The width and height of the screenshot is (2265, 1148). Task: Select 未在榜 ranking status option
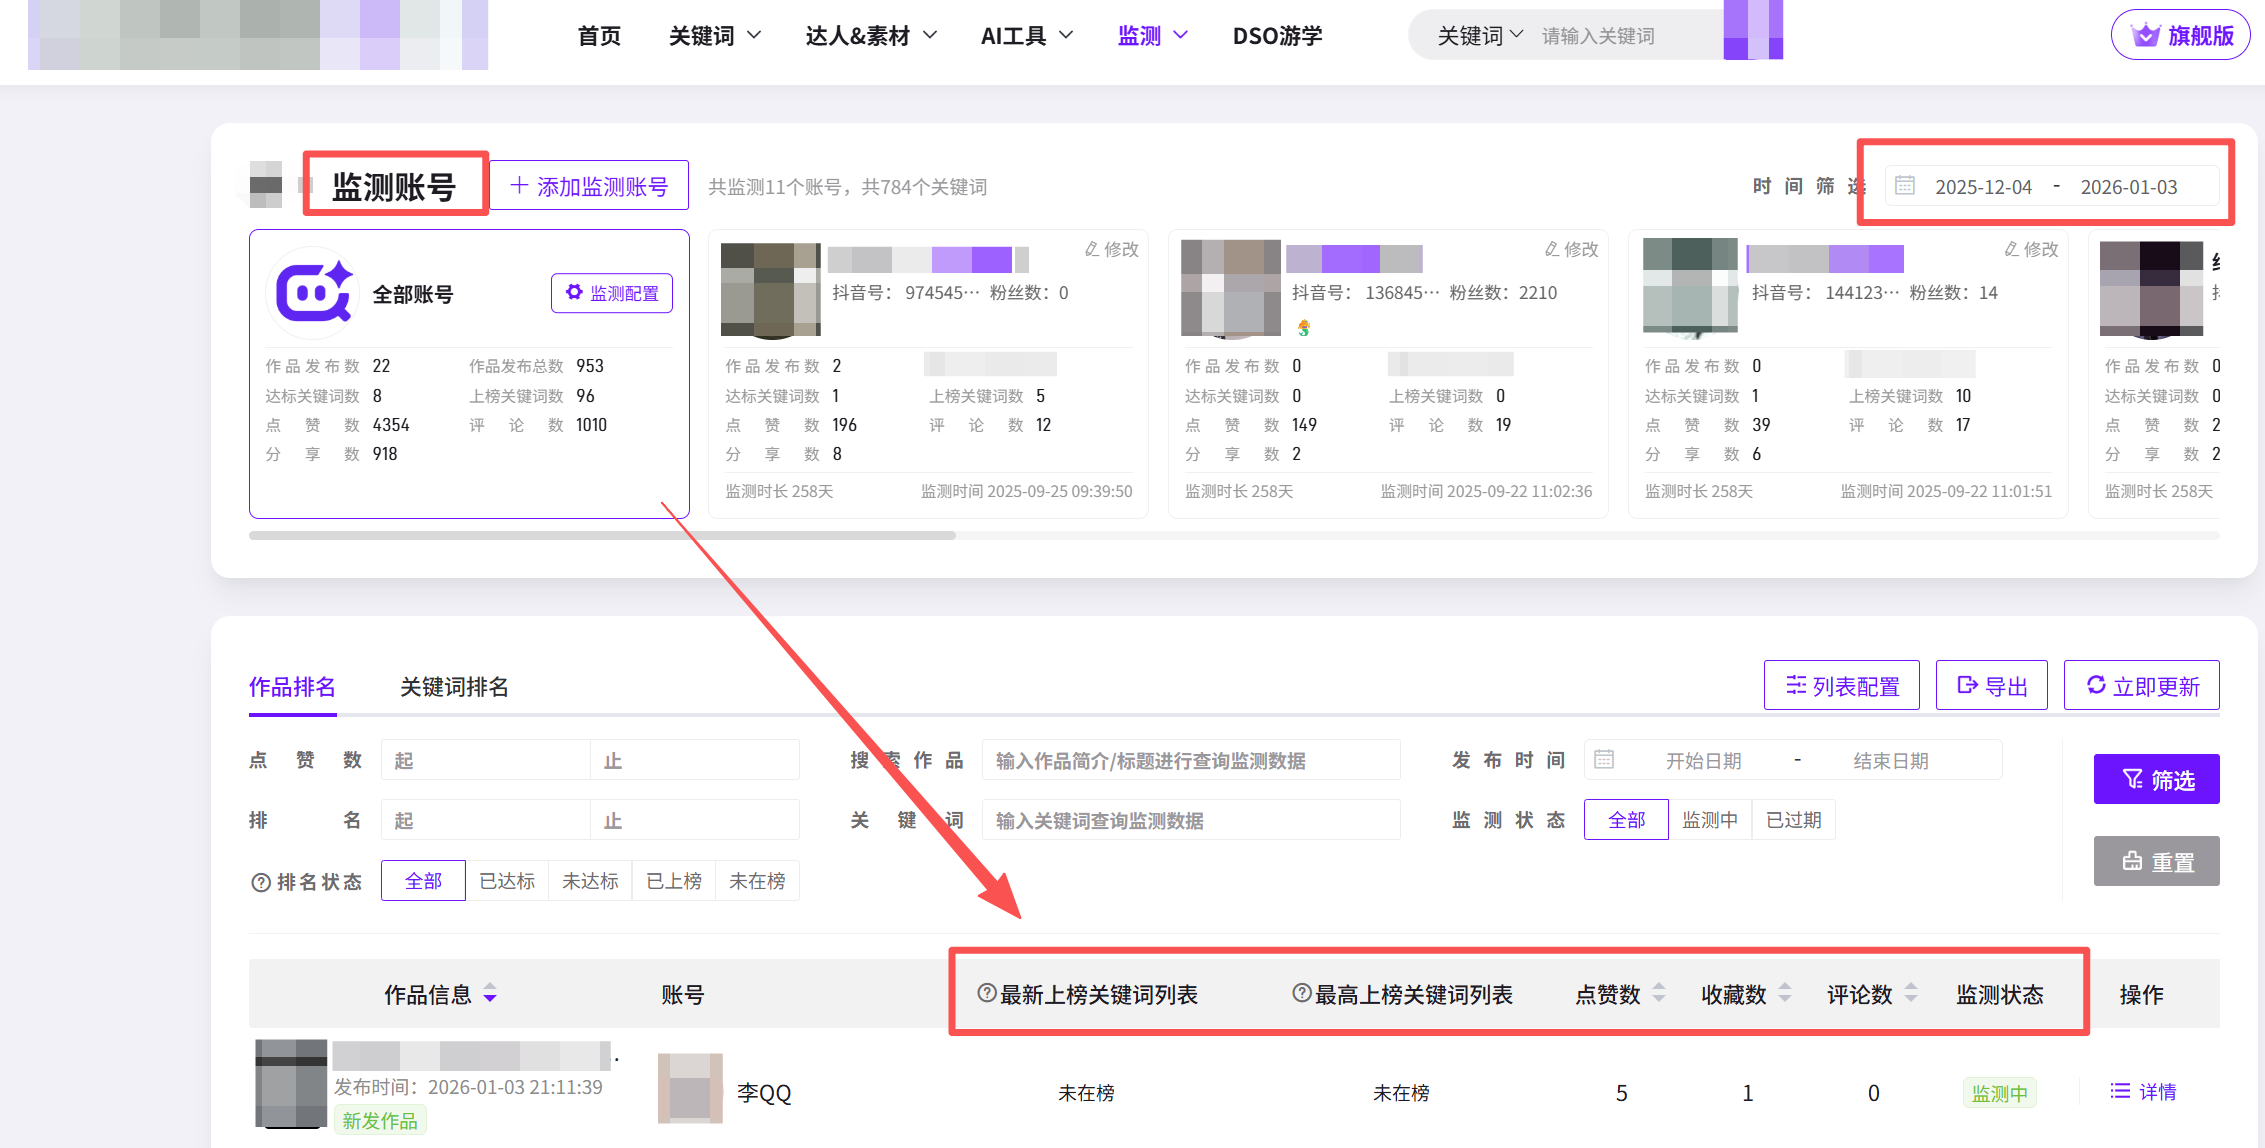757,881
